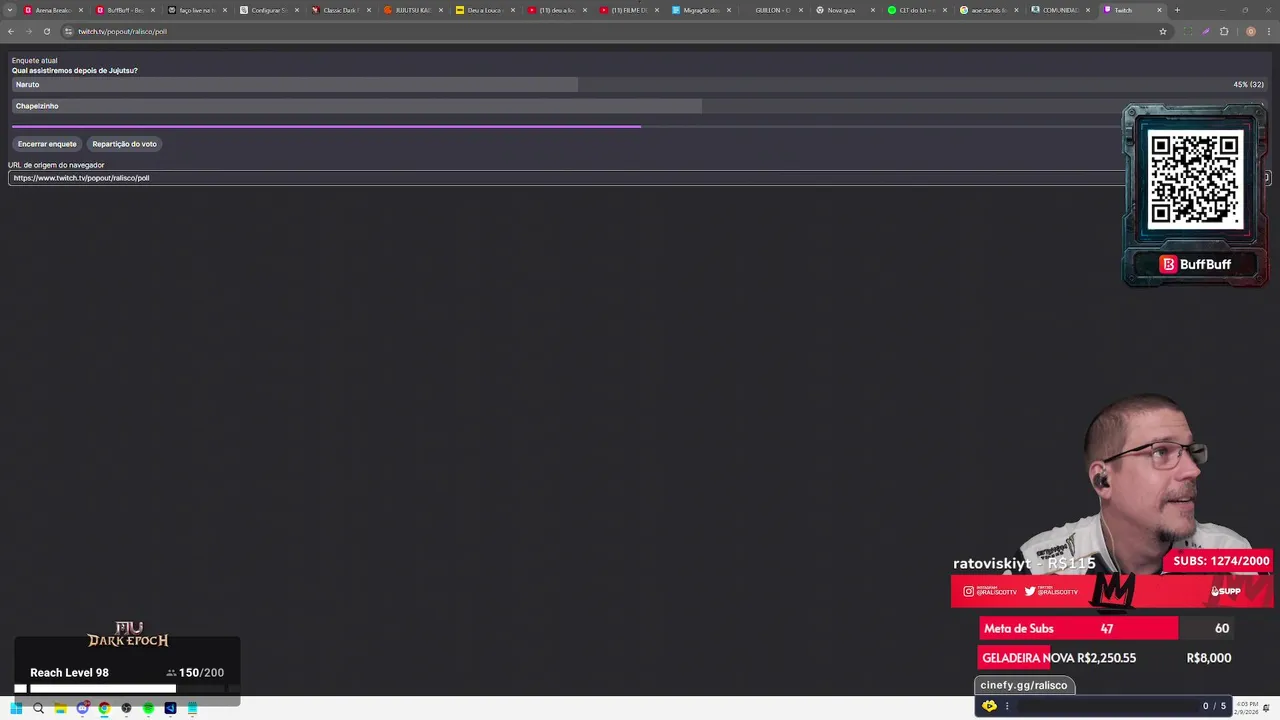Open the green Spotify taskbar icon
The width and height of the screenshot is (1280, 720).
148,708
